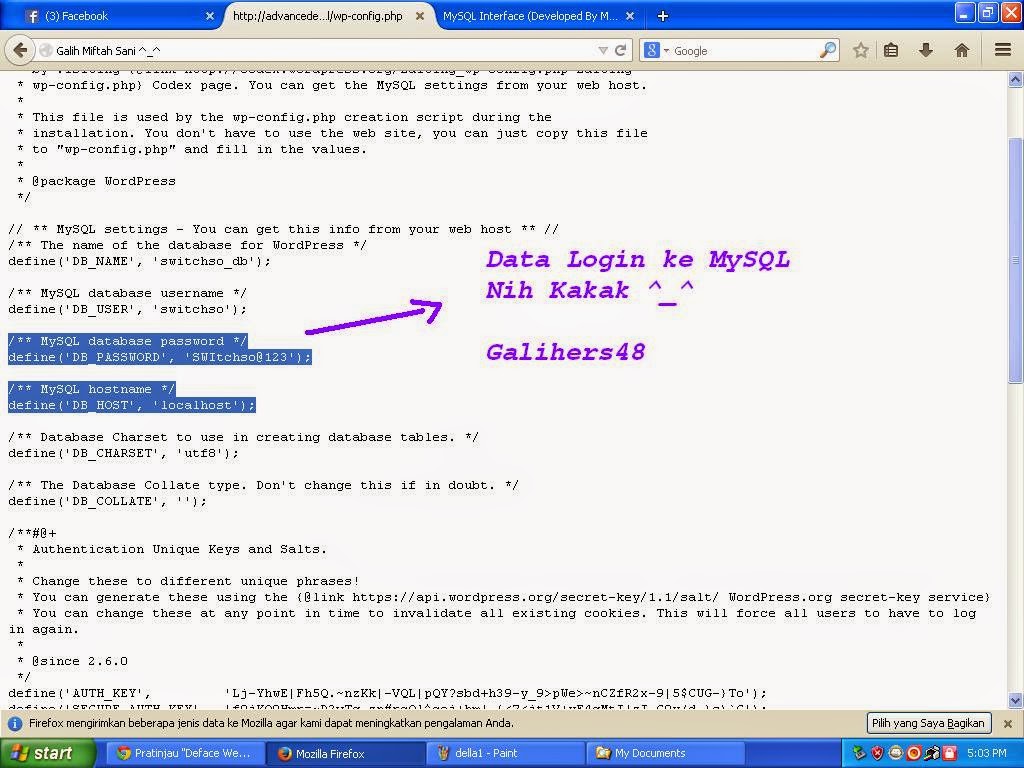Viewport: 1024px width, 768px height.
Task: Click inside the address bar field
Action: pos(300,50)
